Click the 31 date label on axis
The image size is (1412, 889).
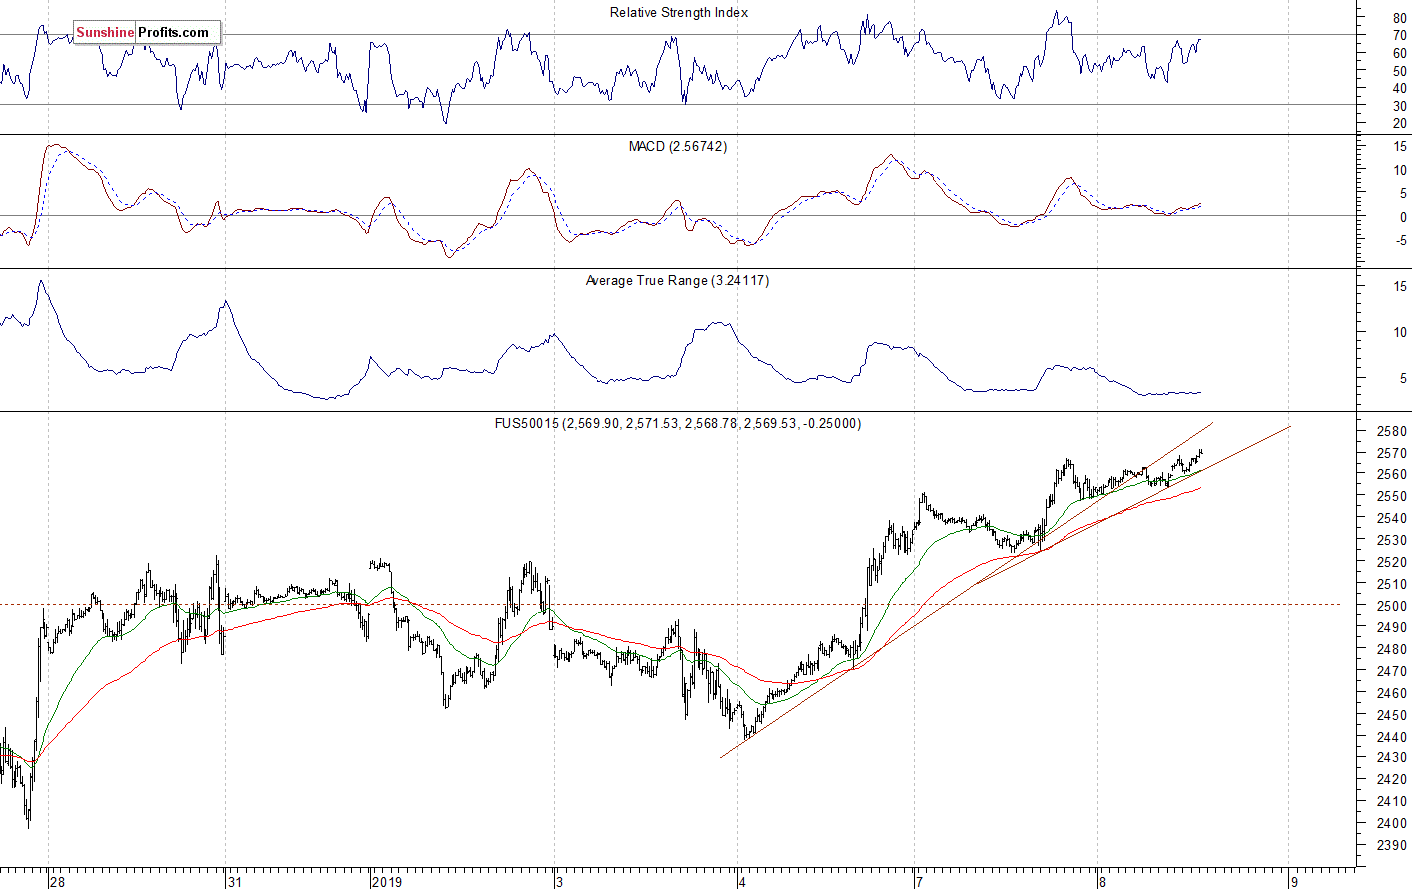[x=234, y=882]
